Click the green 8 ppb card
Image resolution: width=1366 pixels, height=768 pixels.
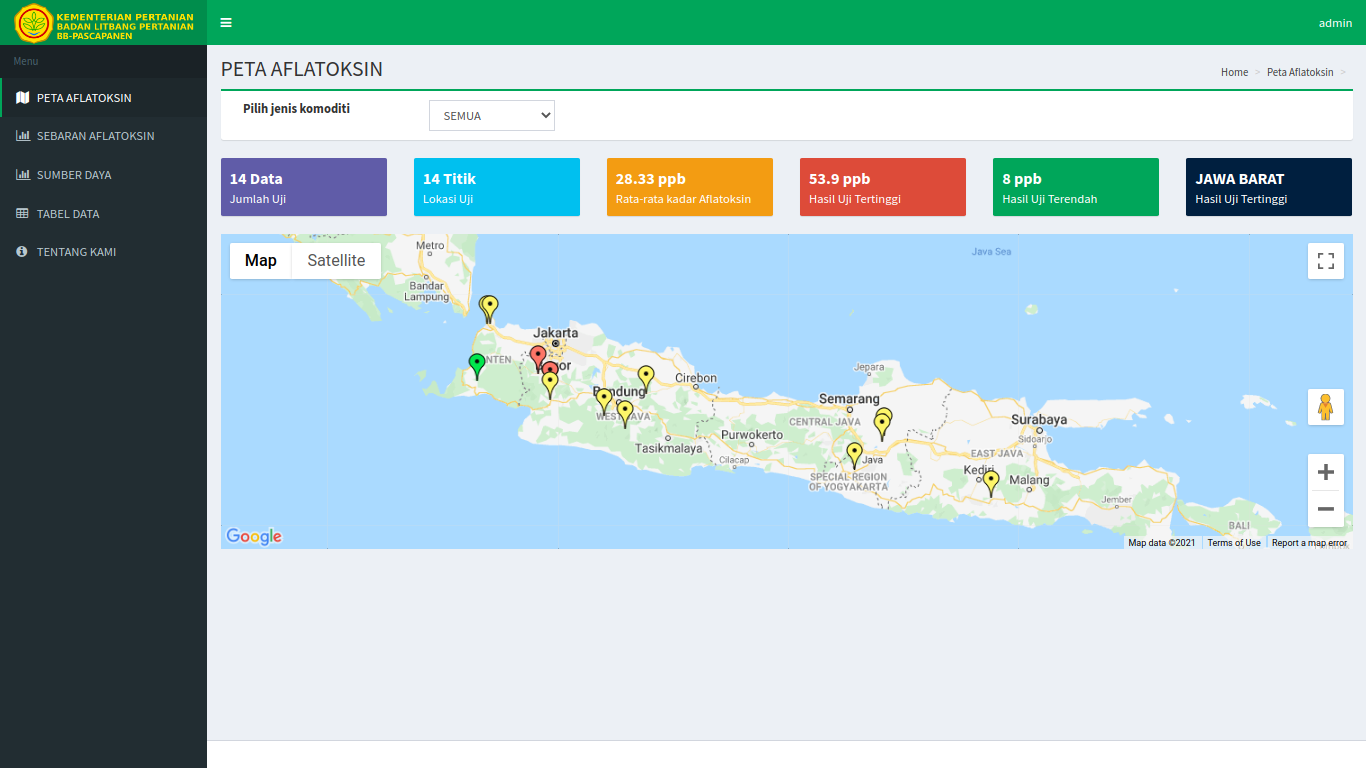tap(1076, 187)
